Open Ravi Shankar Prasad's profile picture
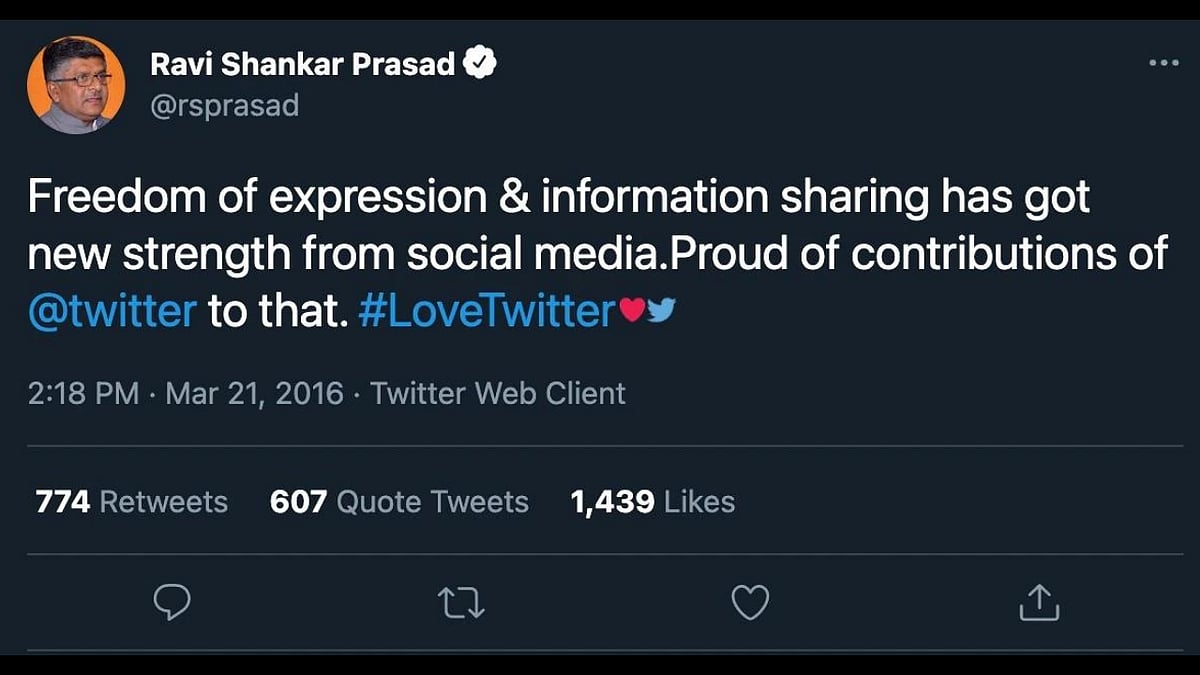Viewport: 1200px width, 675px height. (x=76, y=84)
